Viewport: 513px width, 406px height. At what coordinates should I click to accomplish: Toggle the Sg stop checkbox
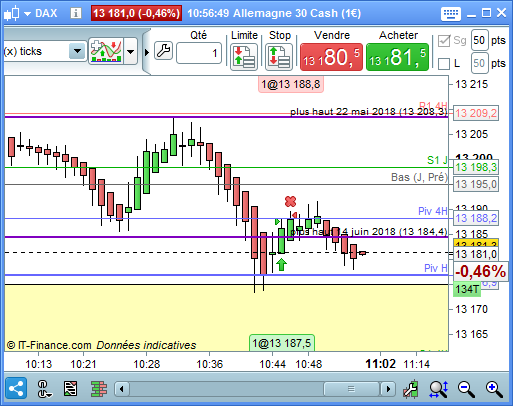pyautogui.click(x=444, y=41)
